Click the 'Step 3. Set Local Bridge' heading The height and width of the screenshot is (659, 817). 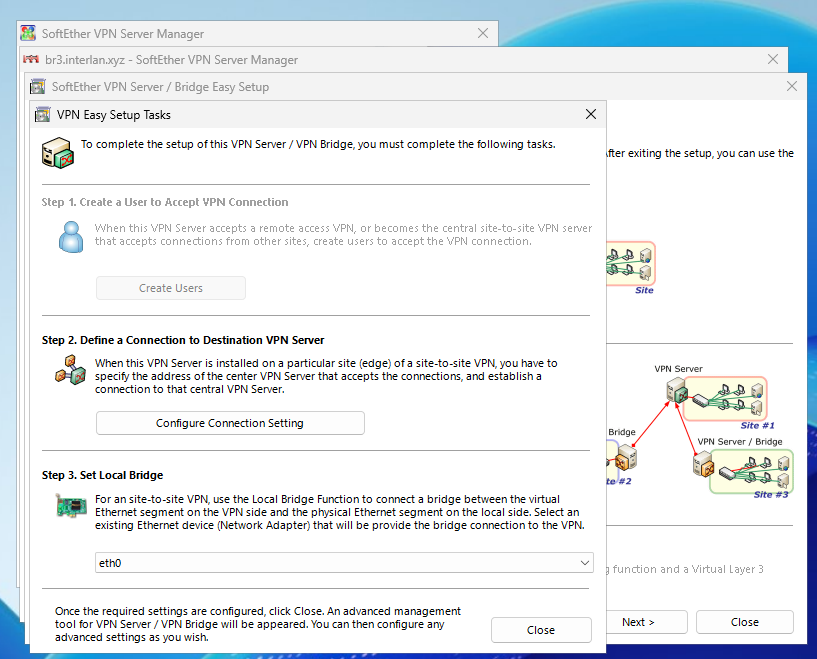tap(103, 475)
